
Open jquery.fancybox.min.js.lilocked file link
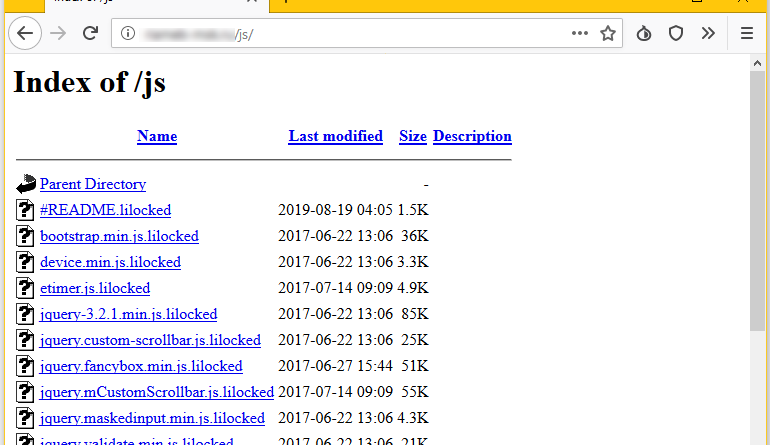141,366
